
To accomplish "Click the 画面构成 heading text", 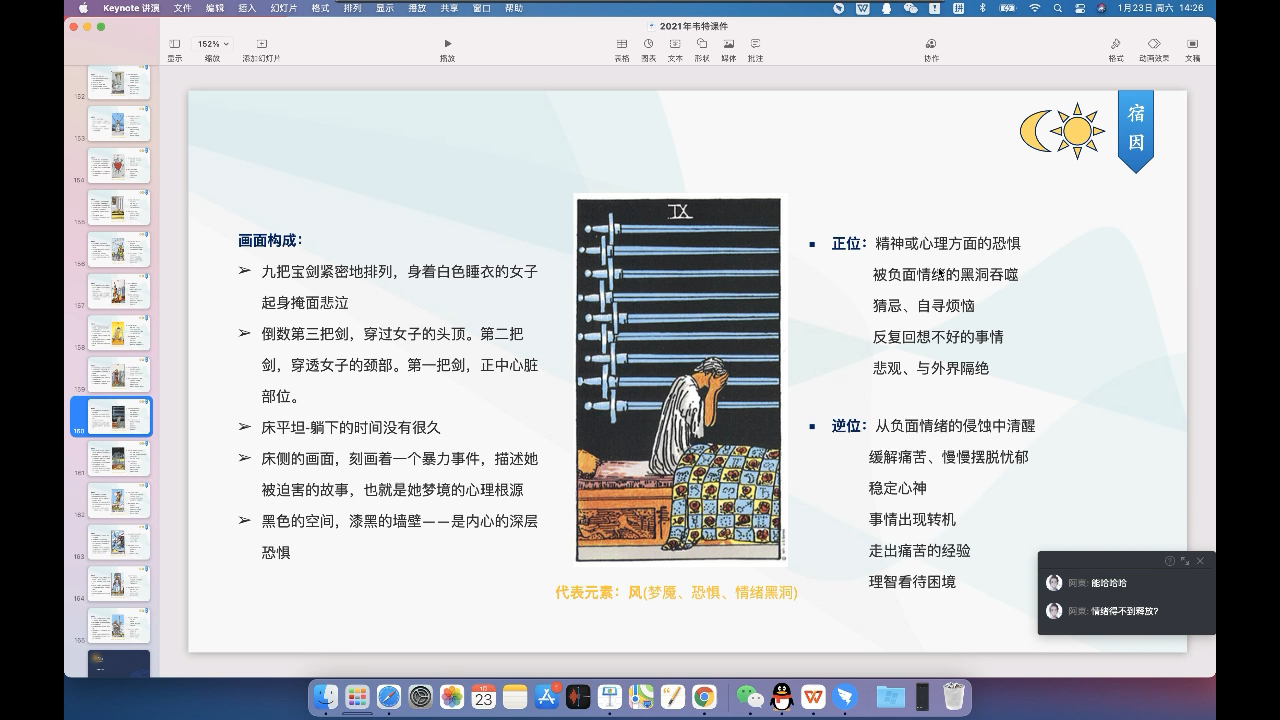I will click(x=270, y=240).
